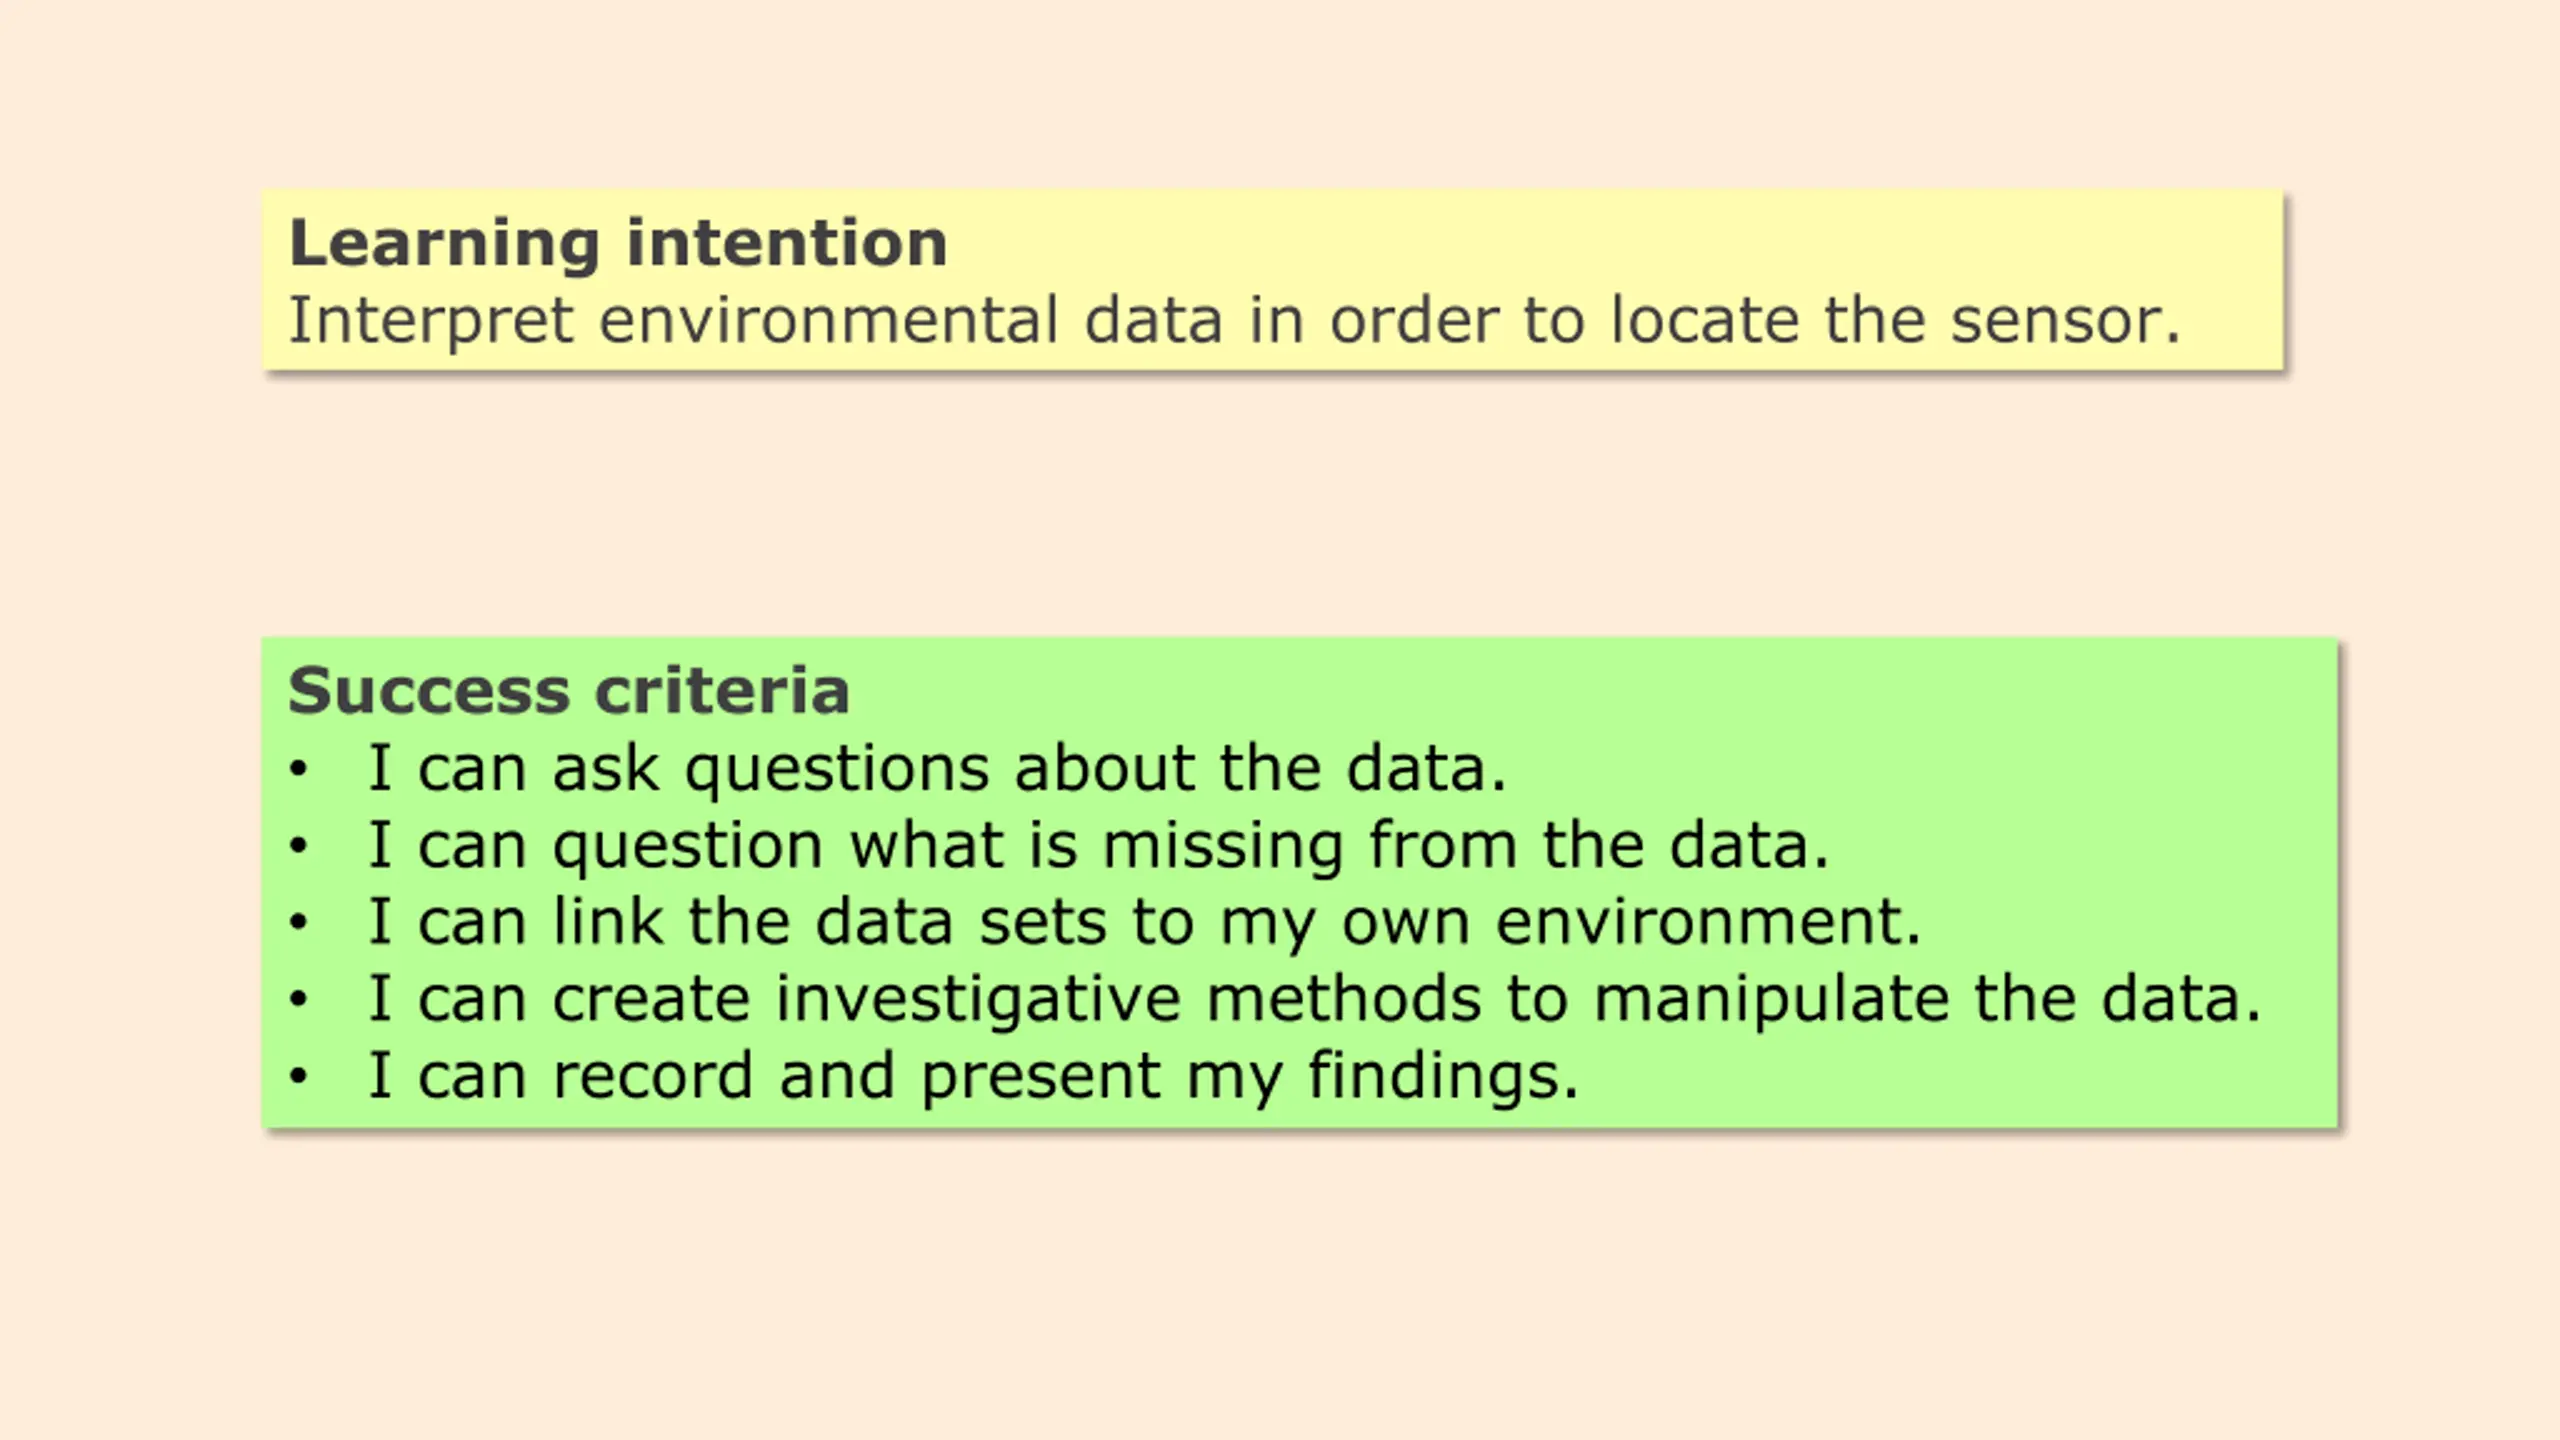Viewport: 2560px width, 1440px height.
Task: Click the "Learning intention" heading
Action: coord(618,245)
